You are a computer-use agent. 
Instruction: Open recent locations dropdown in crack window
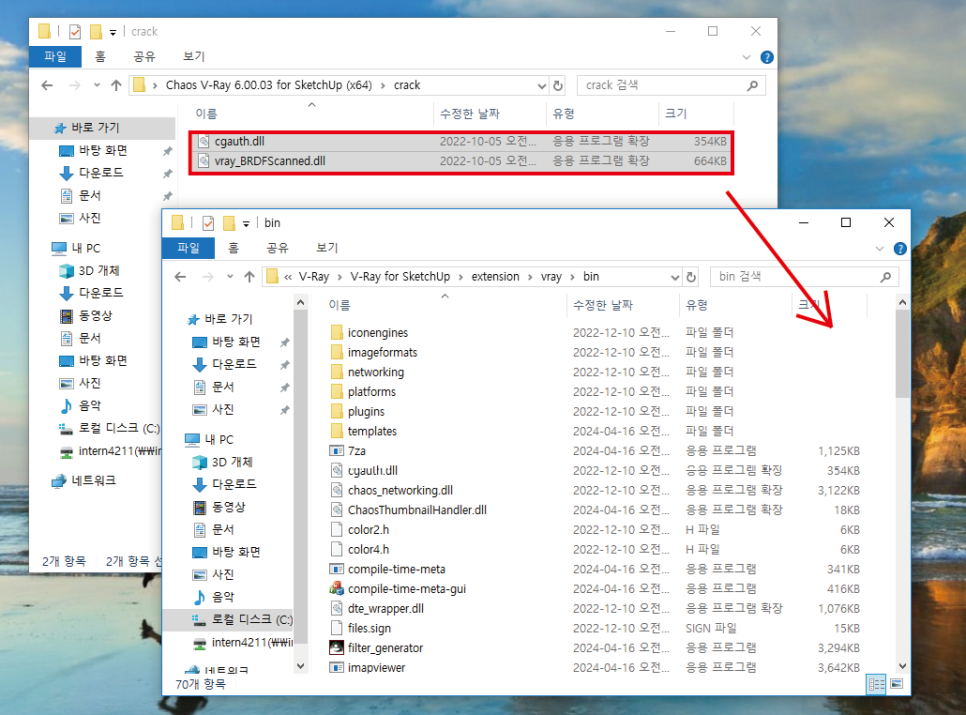(x=97, y=86)
